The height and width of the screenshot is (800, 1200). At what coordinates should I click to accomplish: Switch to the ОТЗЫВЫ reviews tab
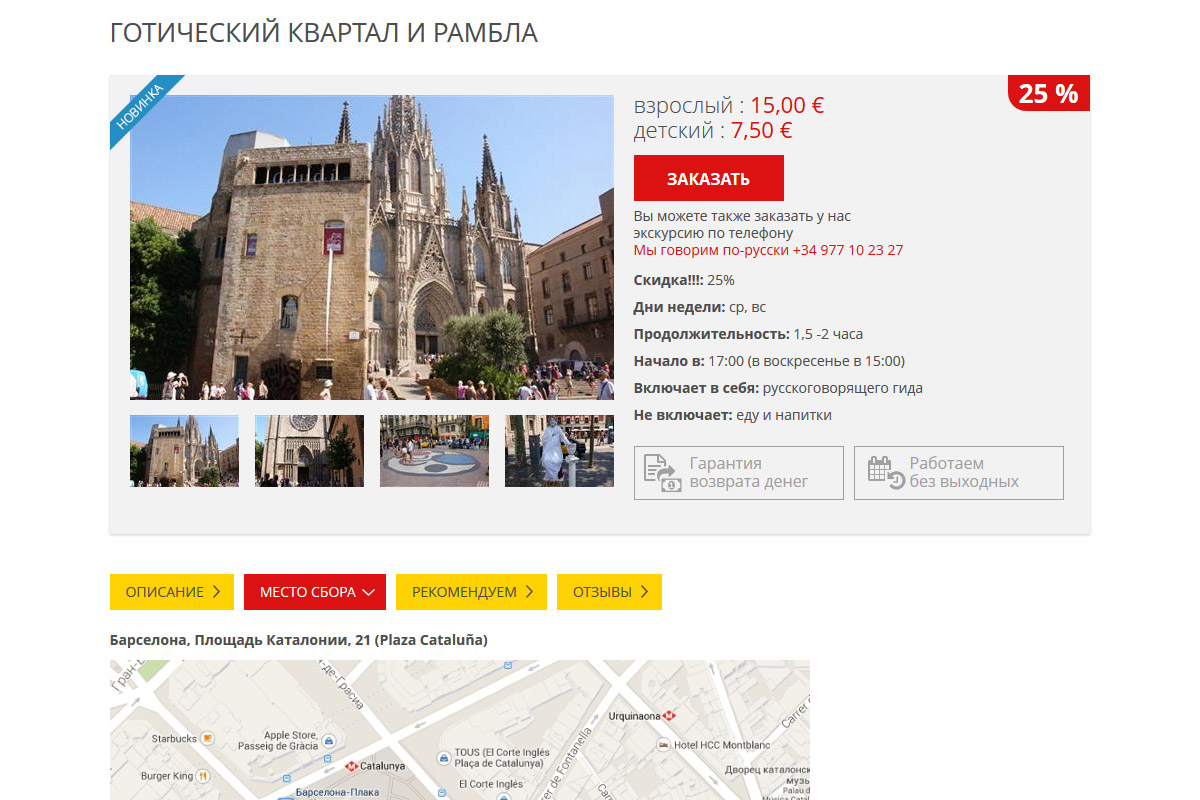(609, 592)
